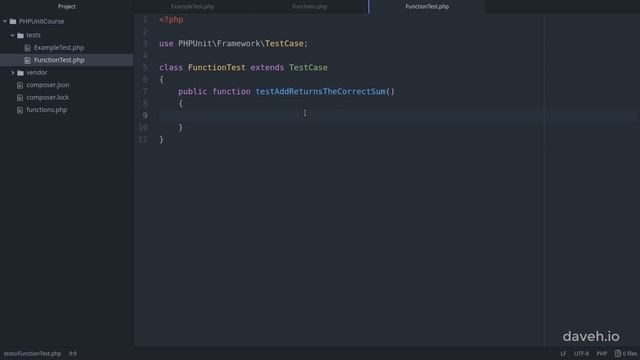
Task: Click the FunctionTest class name in code
Action: click(217, 67)
